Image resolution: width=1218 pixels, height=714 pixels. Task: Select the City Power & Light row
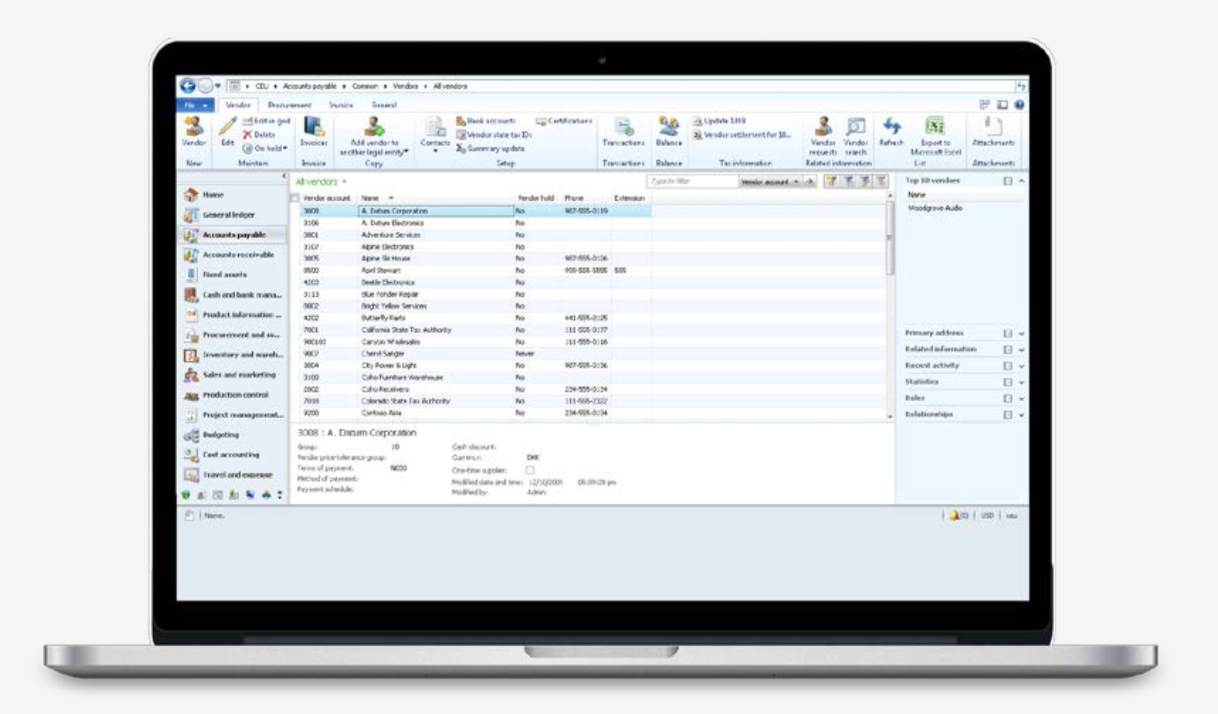pos(470,366)
